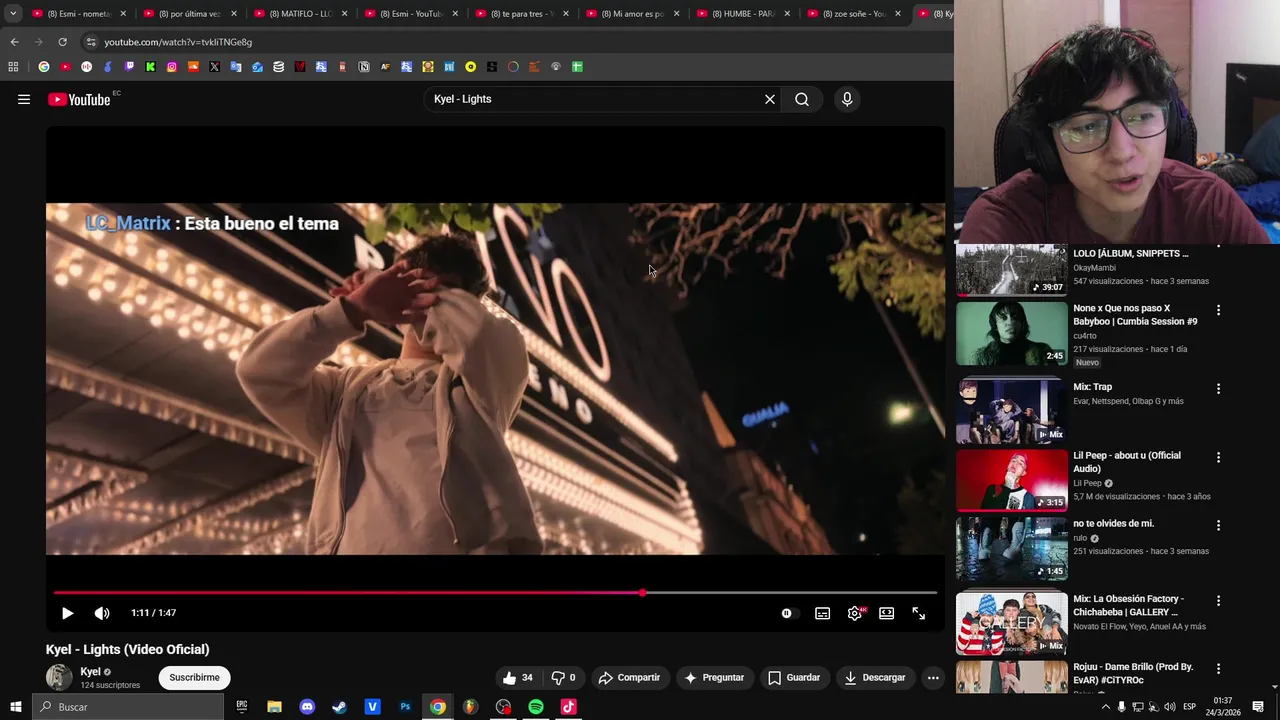Start voice search with the microphone
Screen dimensions: 1280x720
point(847,99)
